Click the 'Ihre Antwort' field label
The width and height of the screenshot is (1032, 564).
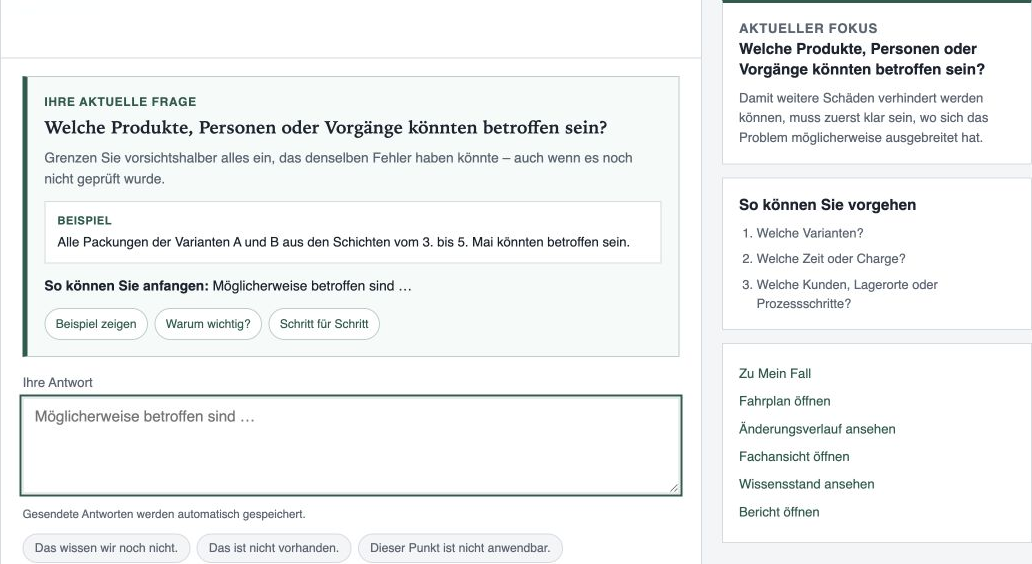pyautogui.click(x=58, y=382)
